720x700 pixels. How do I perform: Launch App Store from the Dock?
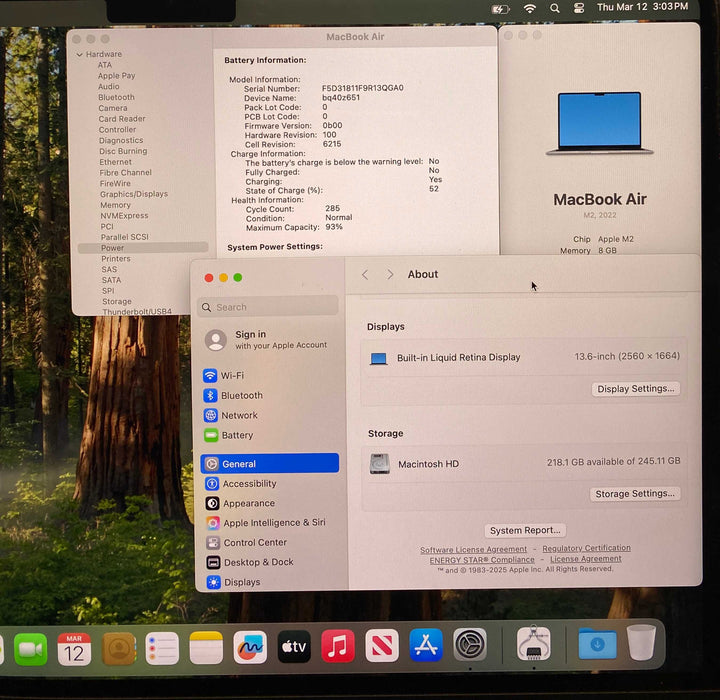pyautogui.click(x=426, y=645)
